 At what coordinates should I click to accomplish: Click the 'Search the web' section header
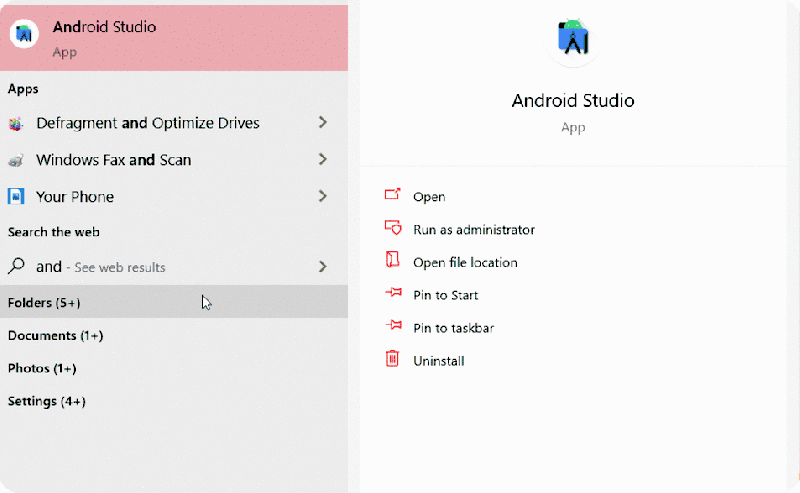coord(54,232)
